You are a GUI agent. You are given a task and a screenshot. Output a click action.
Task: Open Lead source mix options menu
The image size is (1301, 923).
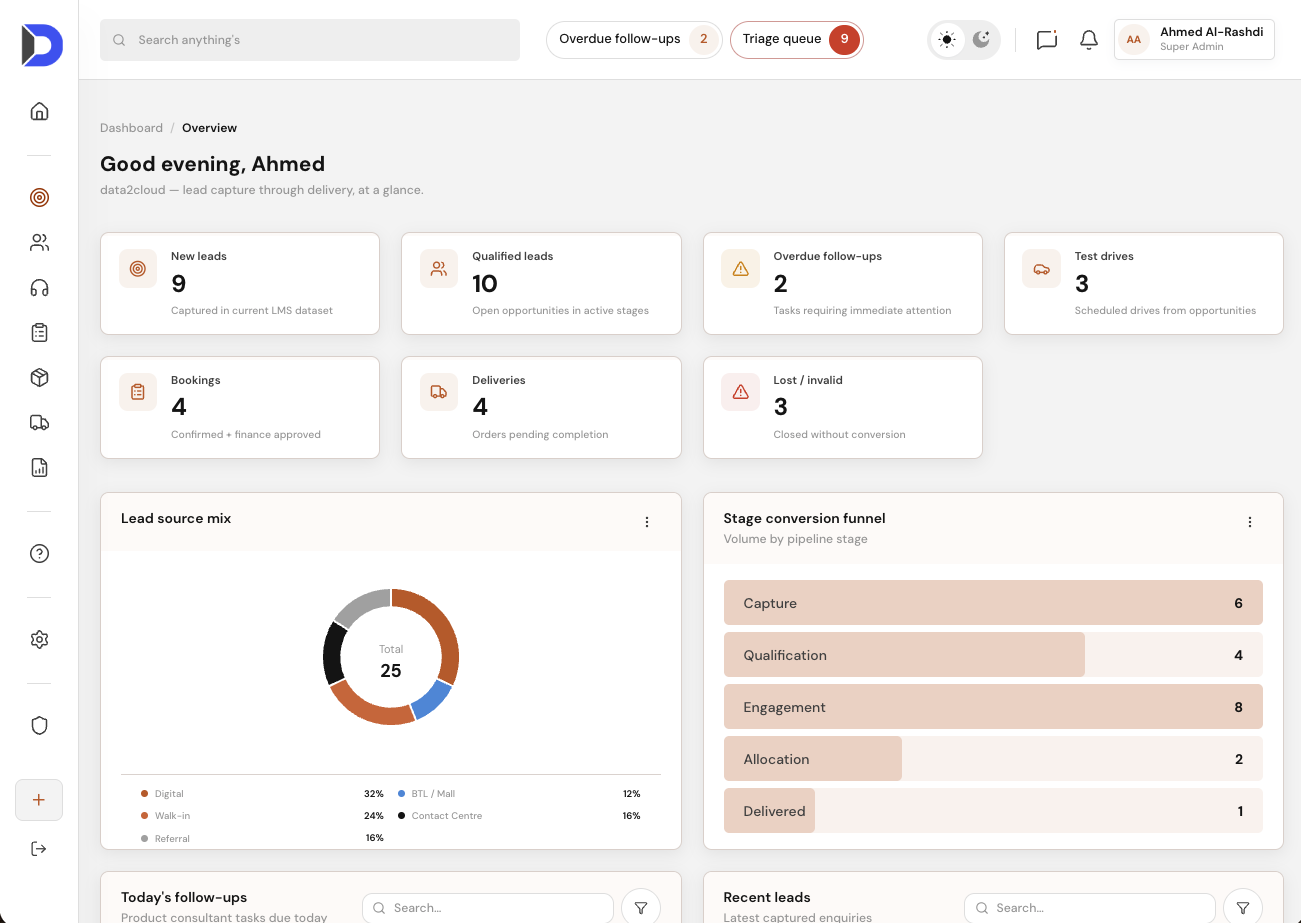click(647, 522)
